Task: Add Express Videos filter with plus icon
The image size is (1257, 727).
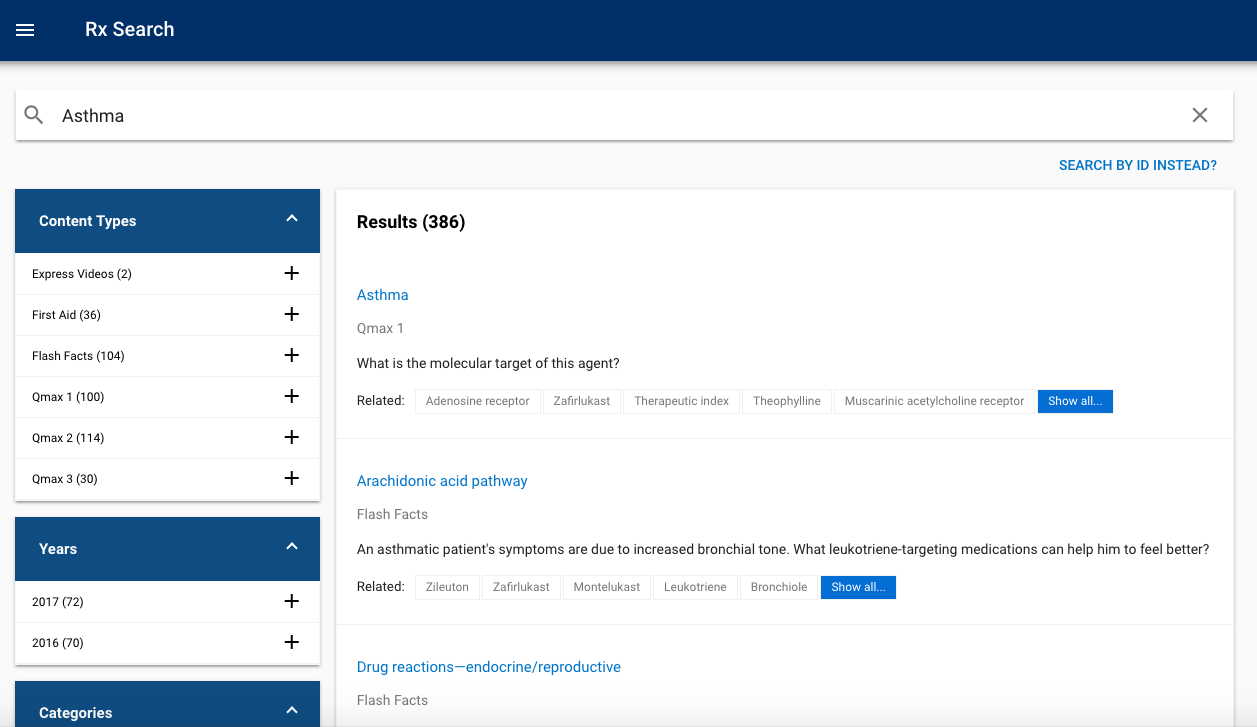Action: tap(292, 273)
